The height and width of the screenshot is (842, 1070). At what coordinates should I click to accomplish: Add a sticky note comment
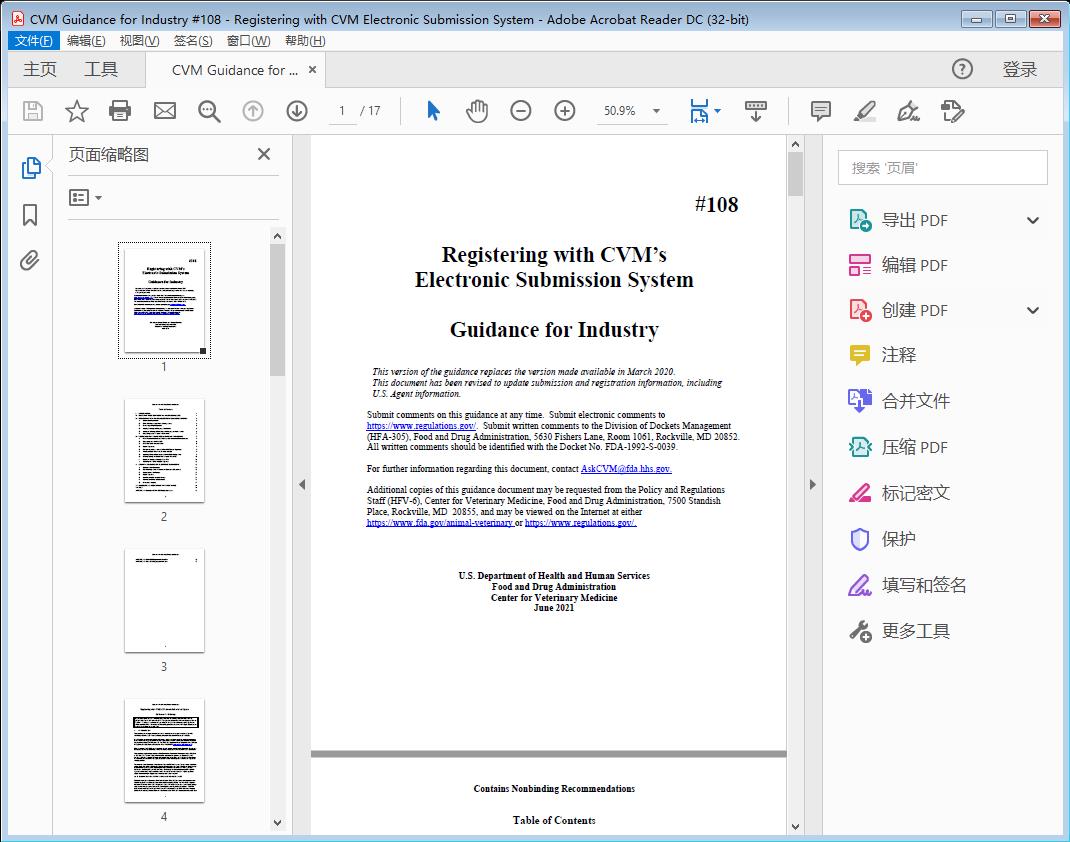tap(819, 111)
